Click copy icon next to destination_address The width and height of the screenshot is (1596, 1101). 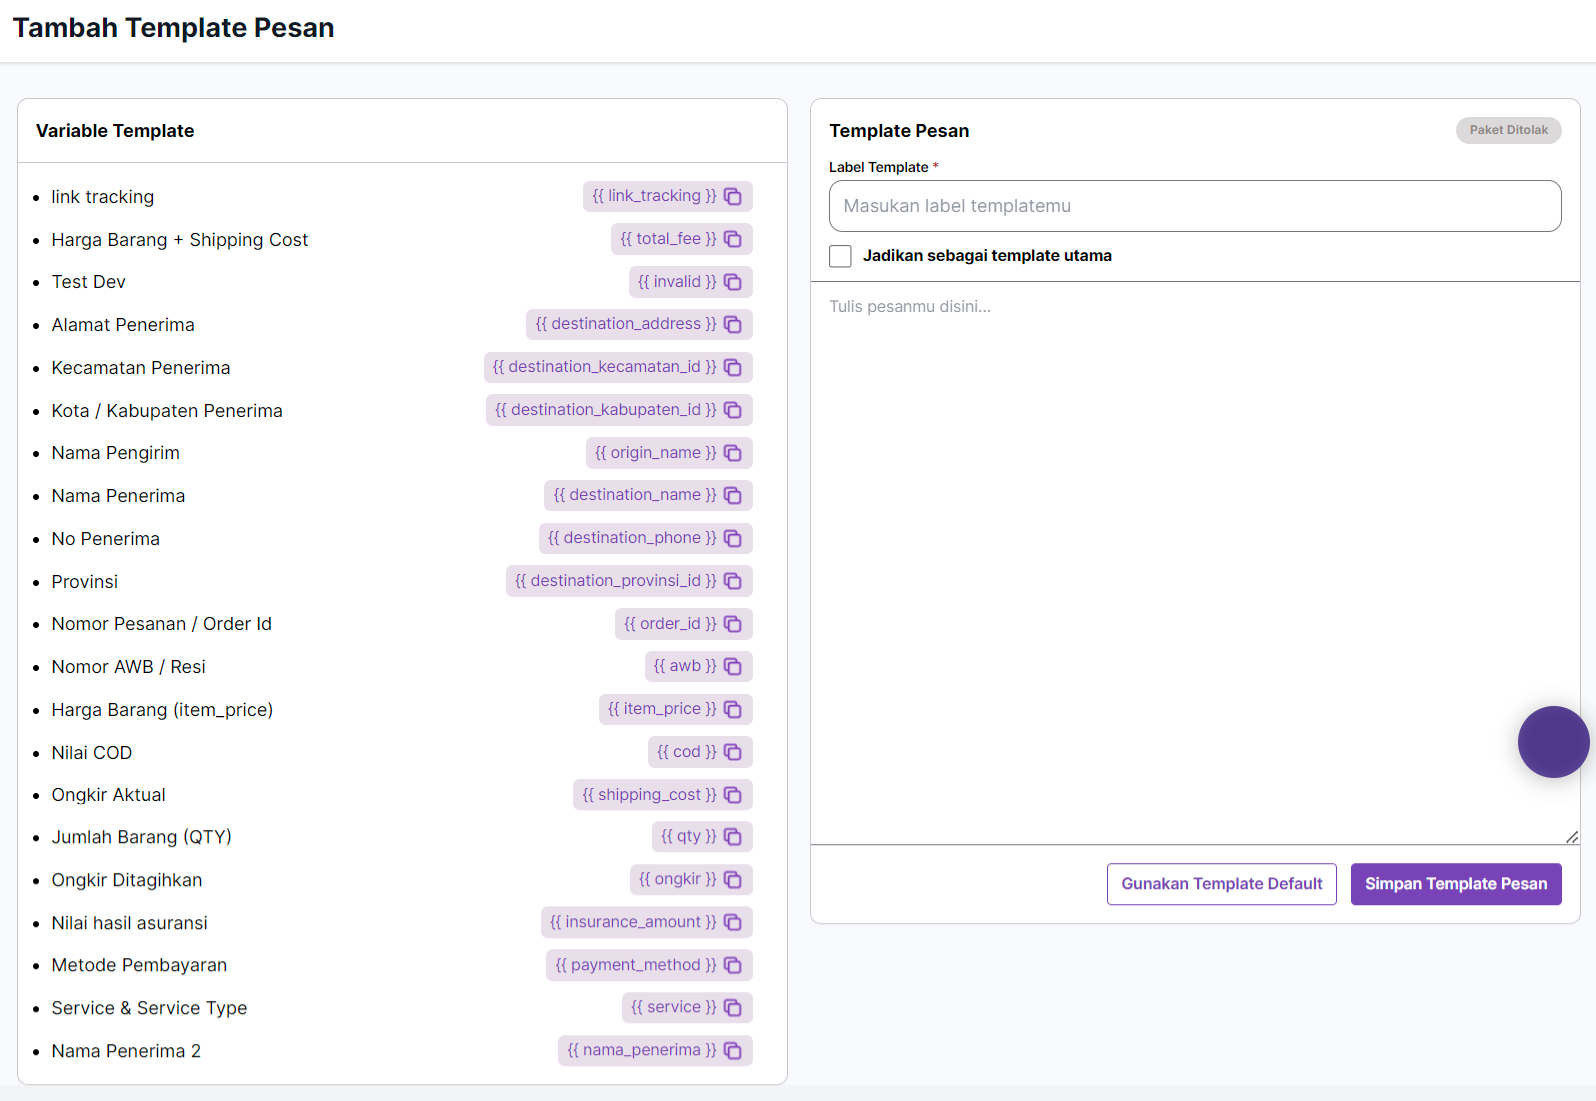click(733, 324)
